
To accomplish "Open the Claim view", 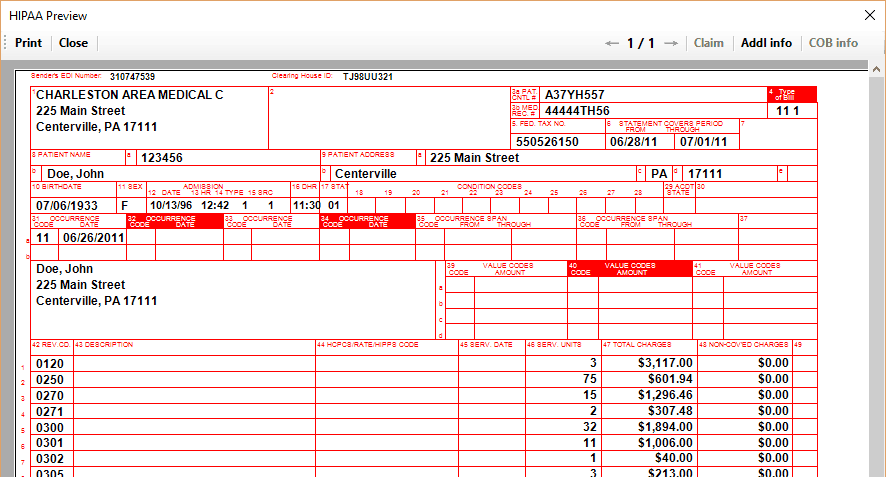I will pyautogui.click(x=708, y=43).
